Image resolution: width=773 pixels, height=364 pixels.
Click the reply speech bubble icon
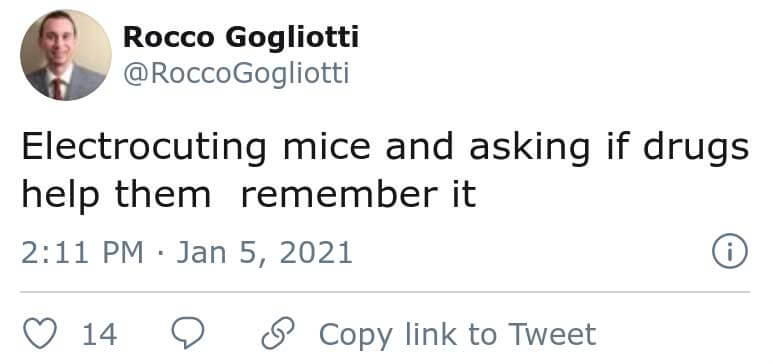[x=188, y=333]
